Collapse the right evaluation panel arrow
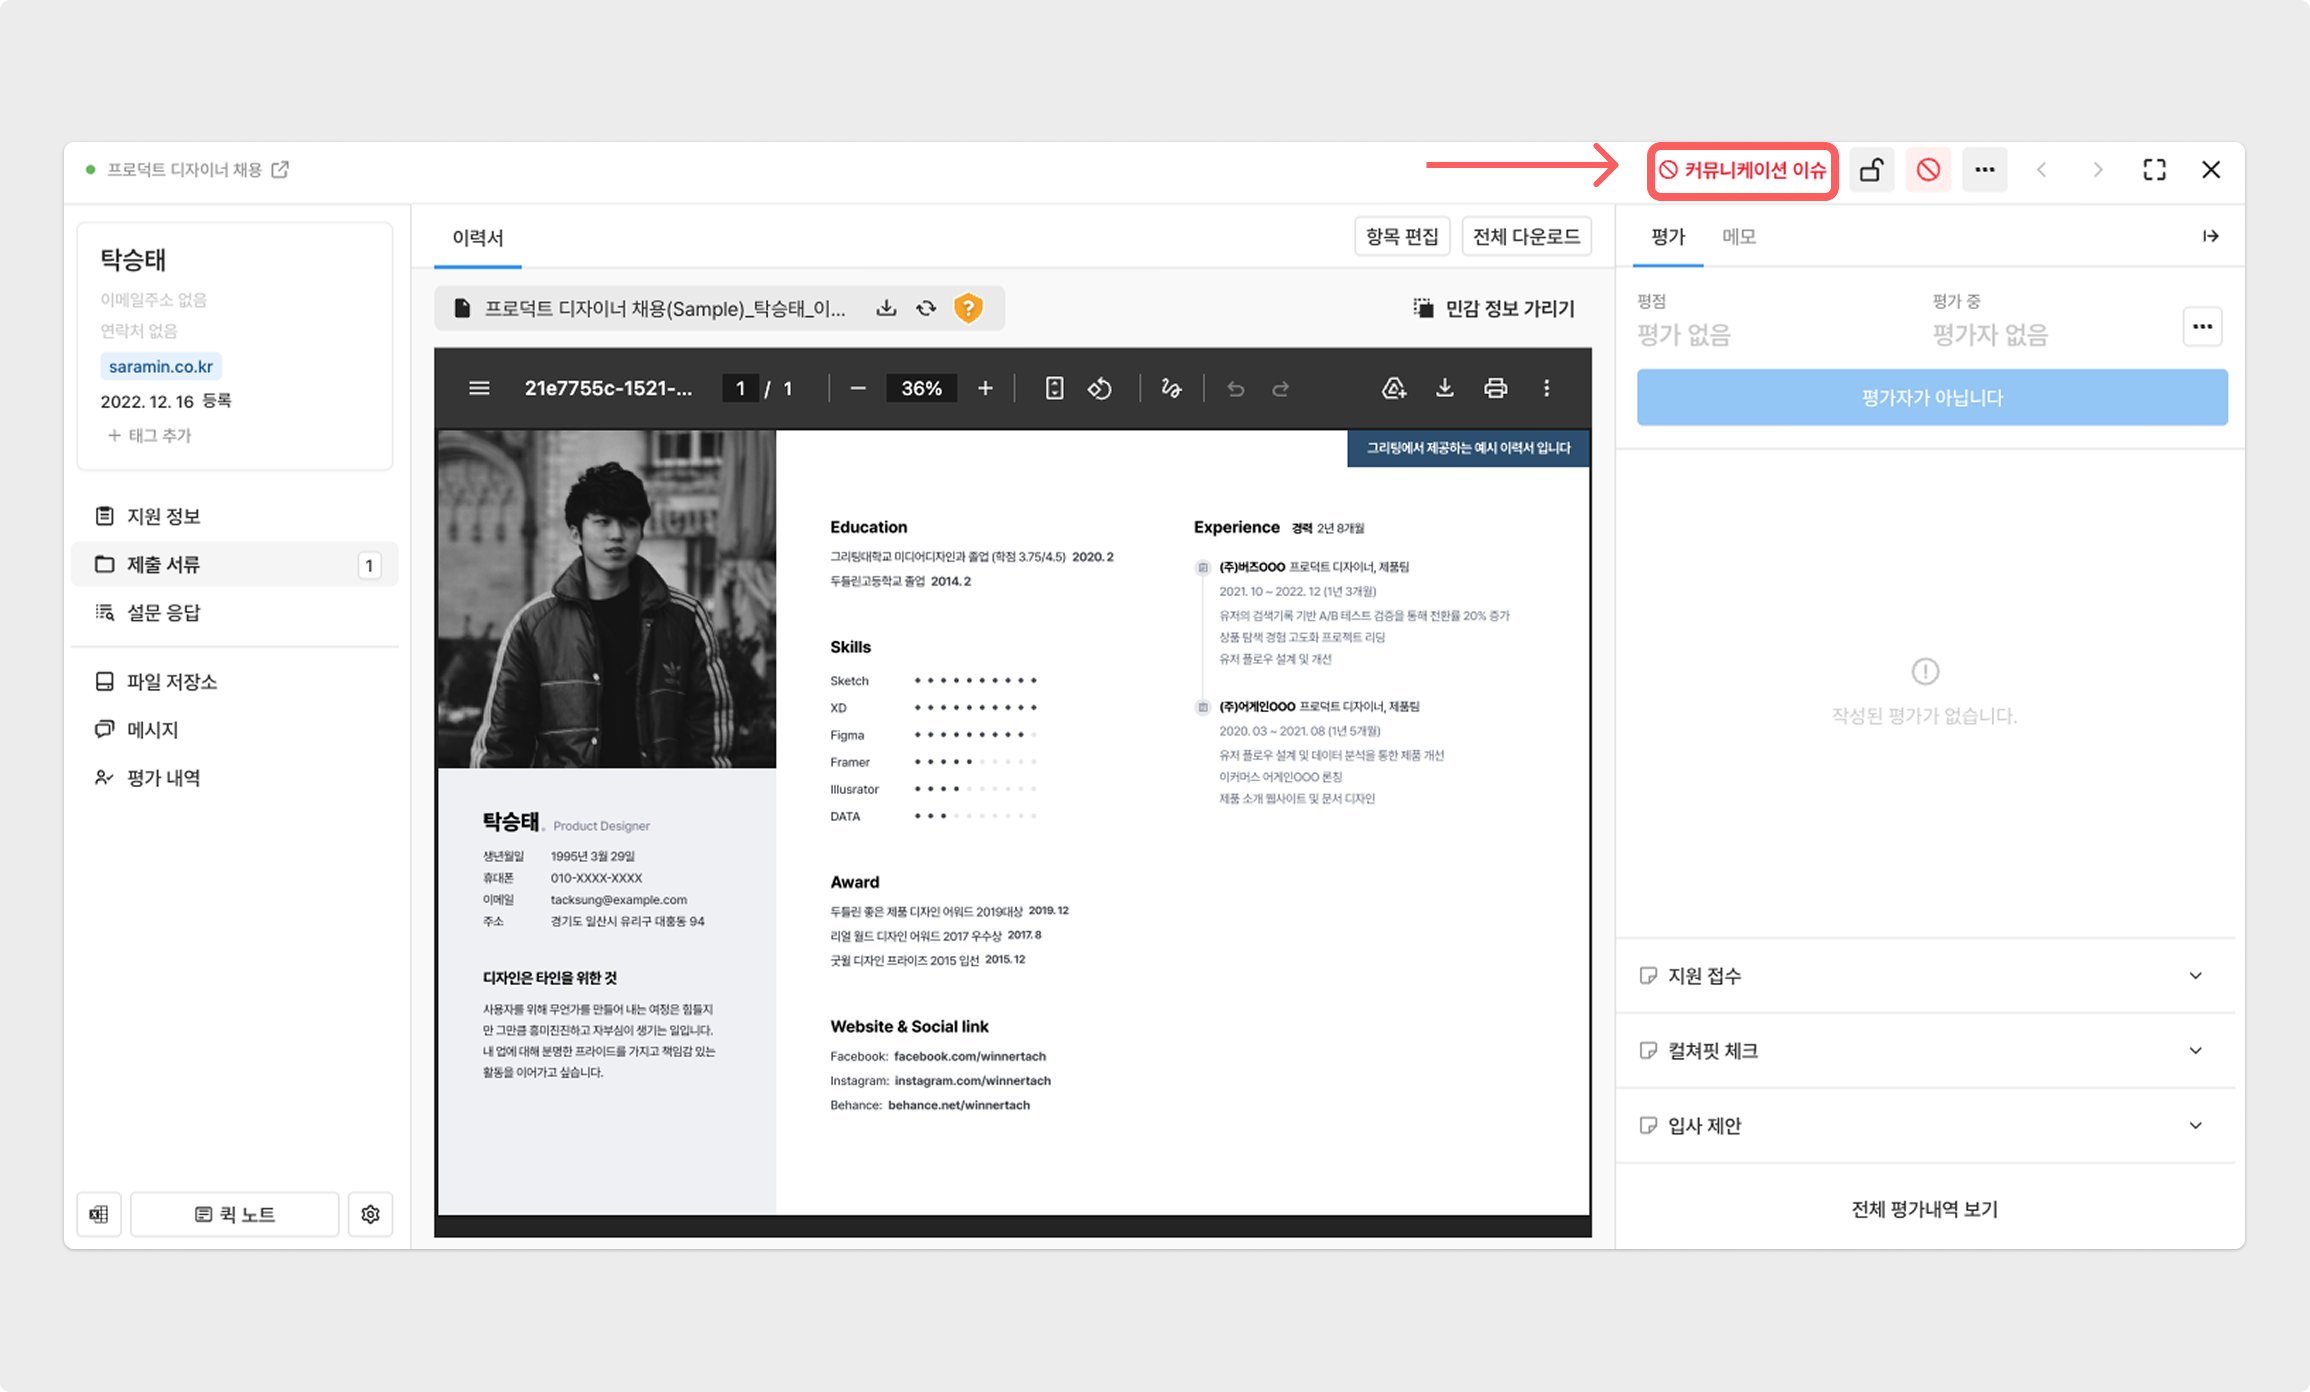The height and width of the screenshot is (1392, 2310). coord(2211,236)
